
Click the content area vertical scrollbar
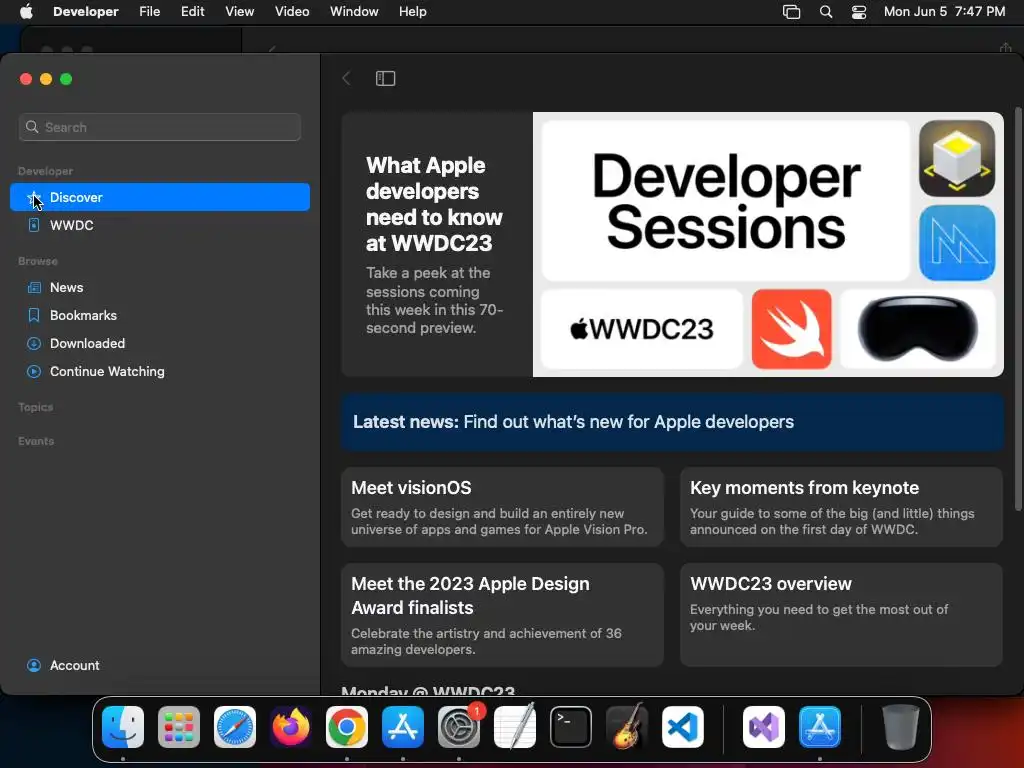[x=1018, y=308]
